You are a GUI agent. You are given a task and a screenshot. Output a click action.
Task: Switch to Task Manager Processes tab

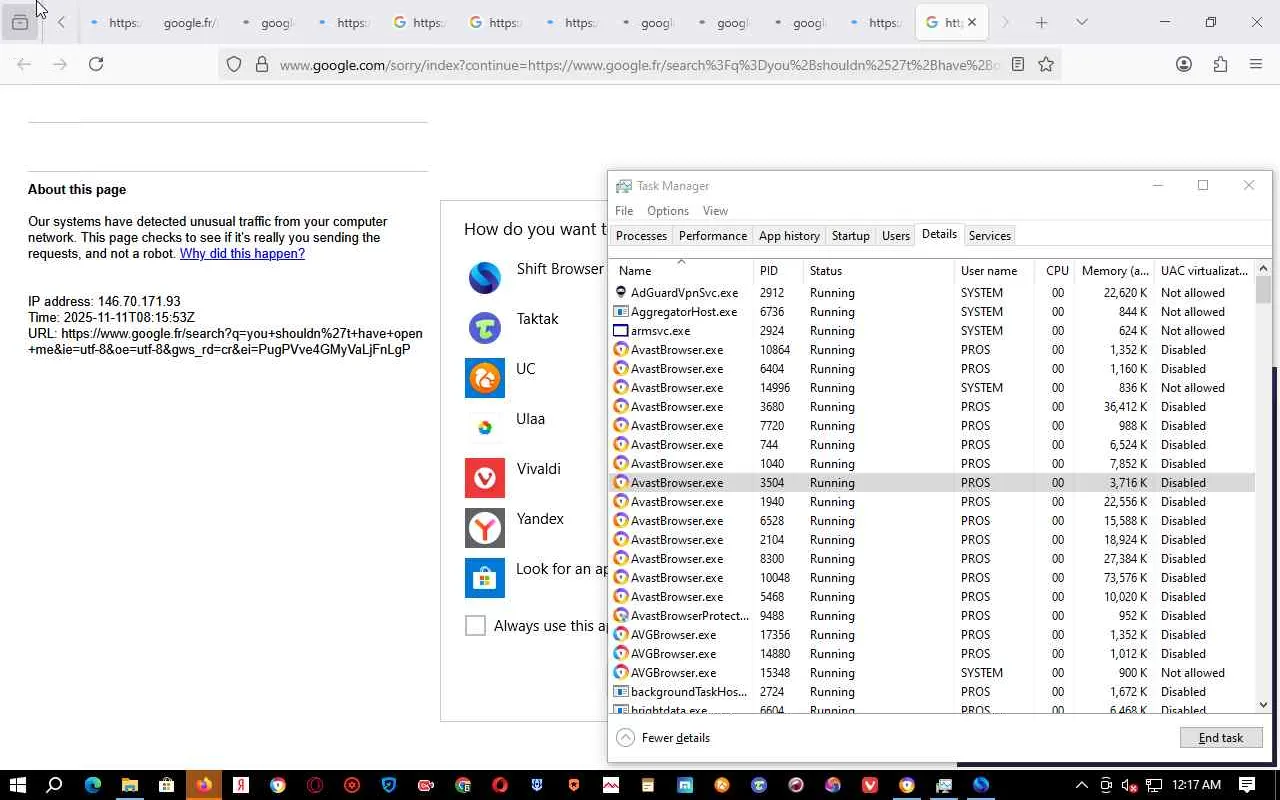(641, 236)
